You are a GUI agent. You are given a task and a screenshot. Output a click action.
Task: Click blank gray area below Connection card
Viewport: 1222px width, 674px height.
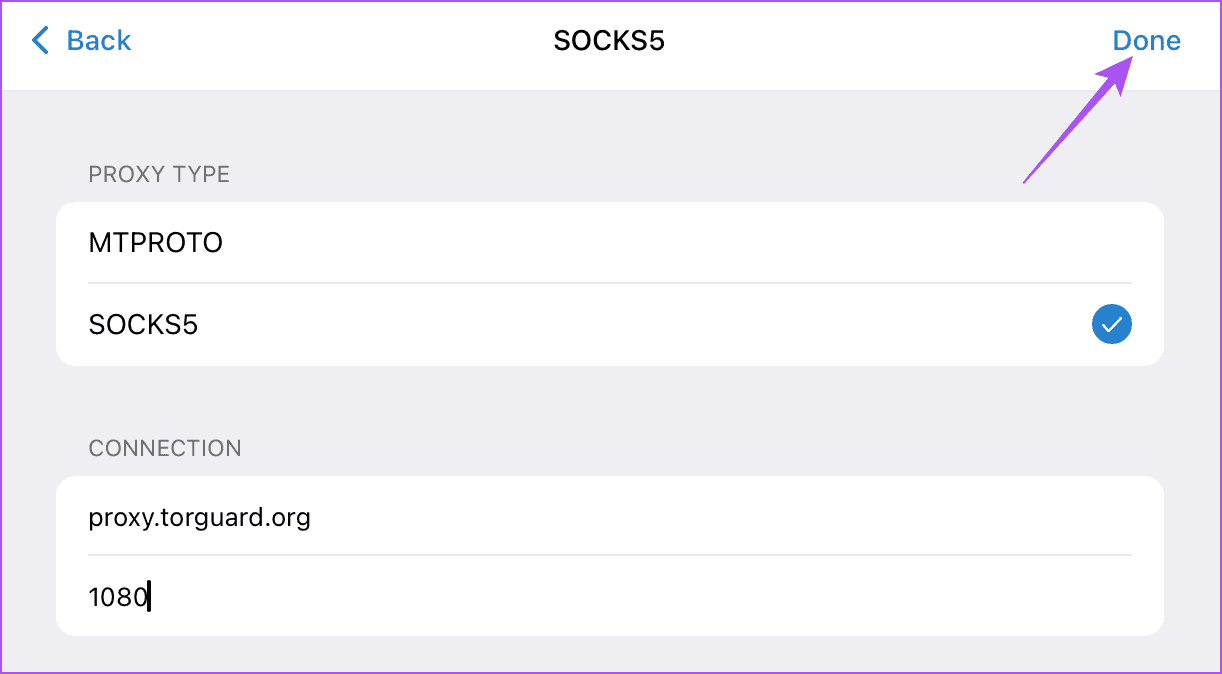pyautogui.click(x=608, y=654)
